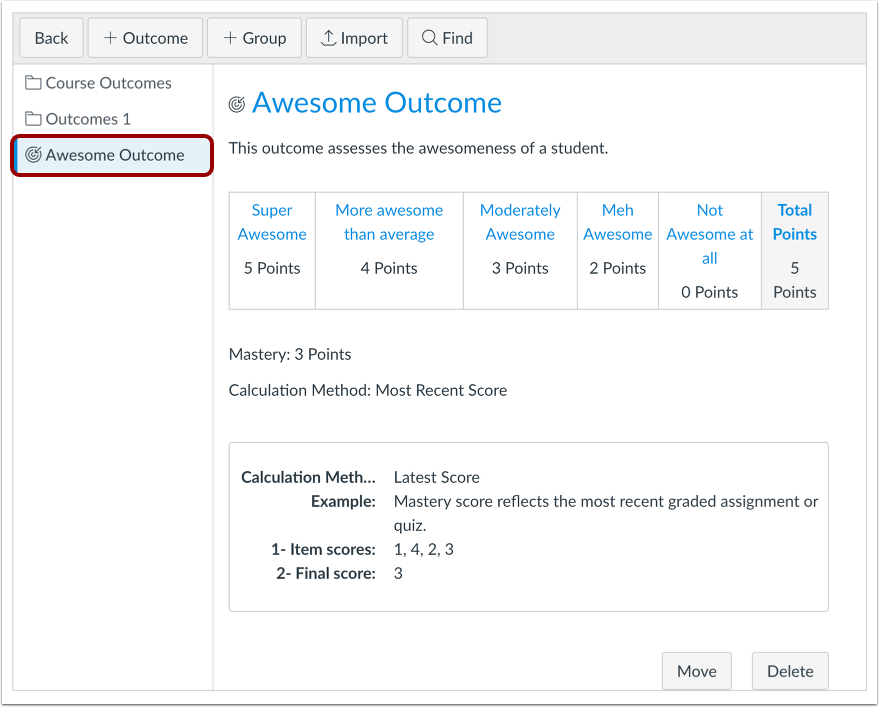Click the Total Points column

(x=795, y=251)
